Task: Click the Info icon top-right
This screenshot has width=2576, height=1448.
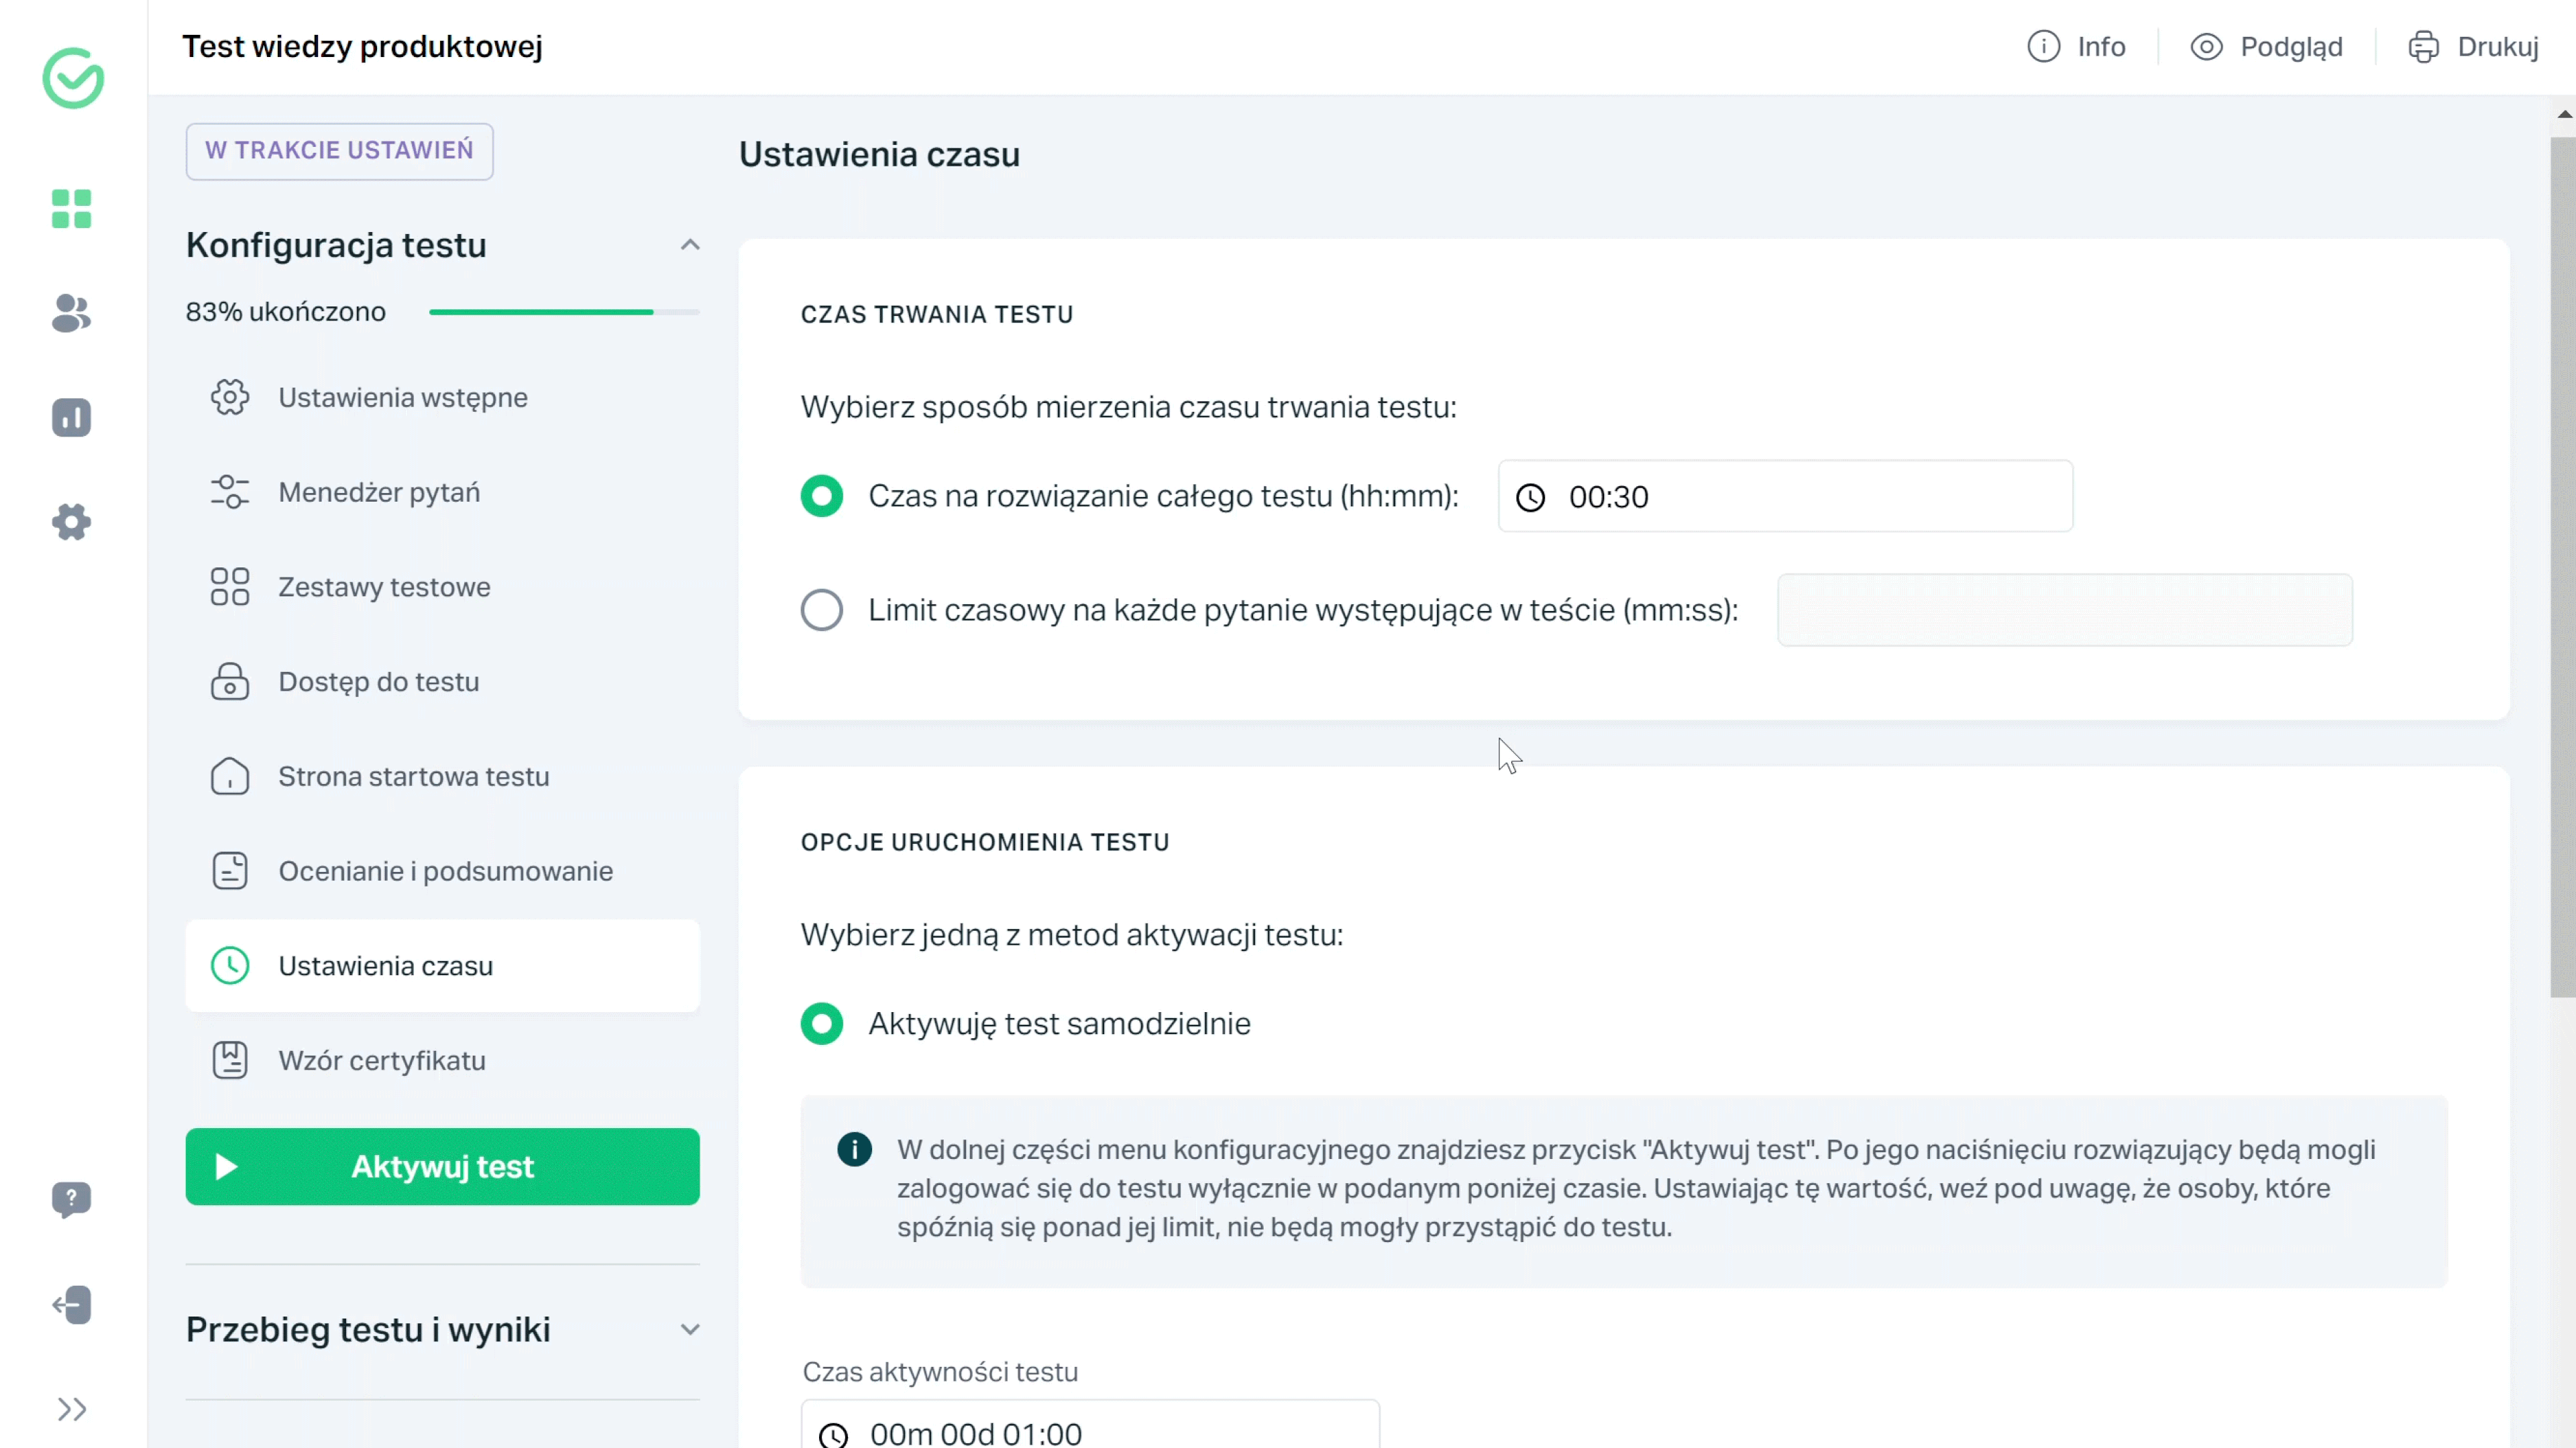Action: (2043, 46)
